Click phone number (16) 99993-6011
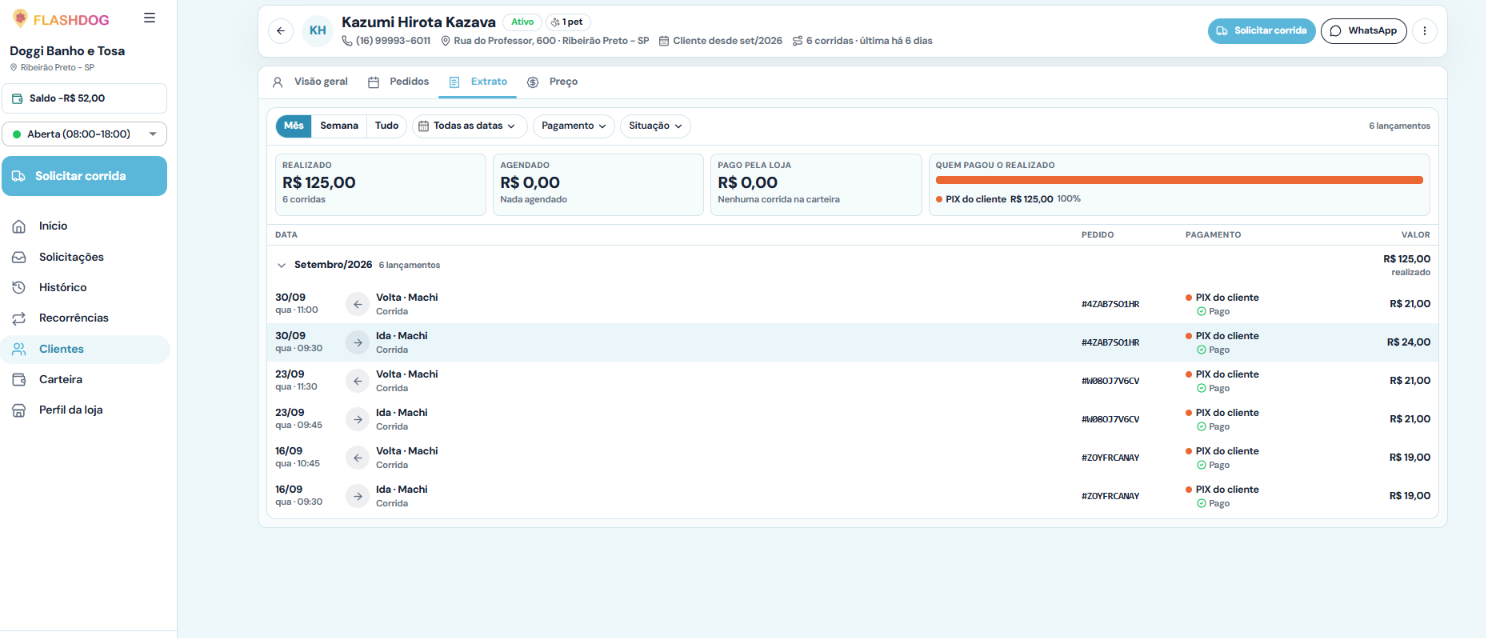The image size is (1486, 638). [393, 41]
